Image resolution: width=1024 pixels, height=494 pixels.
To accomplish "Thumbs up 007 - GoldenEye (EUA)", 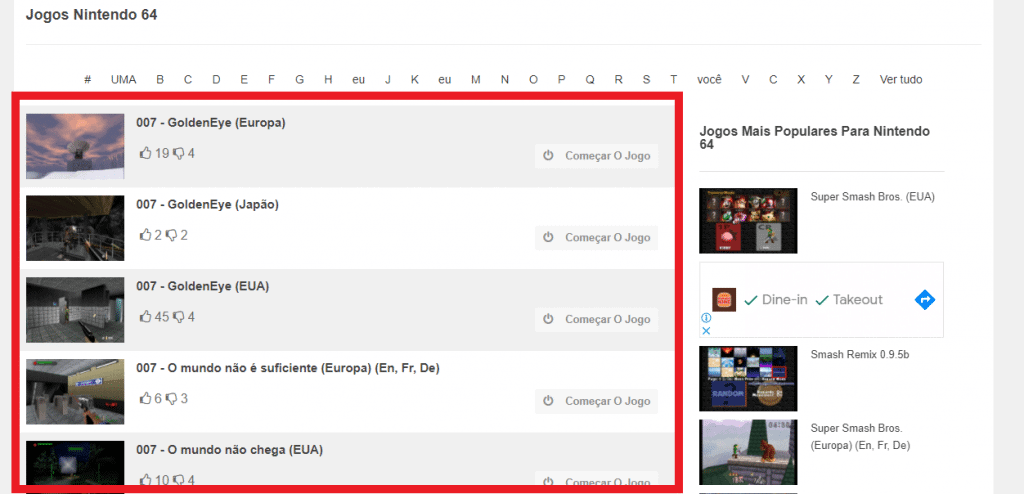I will [145, 317].
